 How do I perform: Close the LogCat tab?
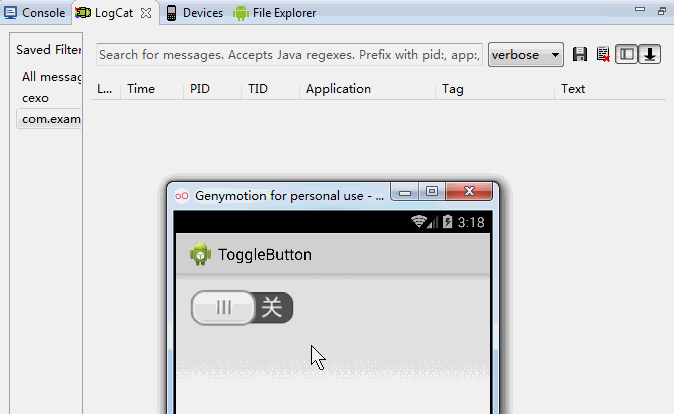146,13
